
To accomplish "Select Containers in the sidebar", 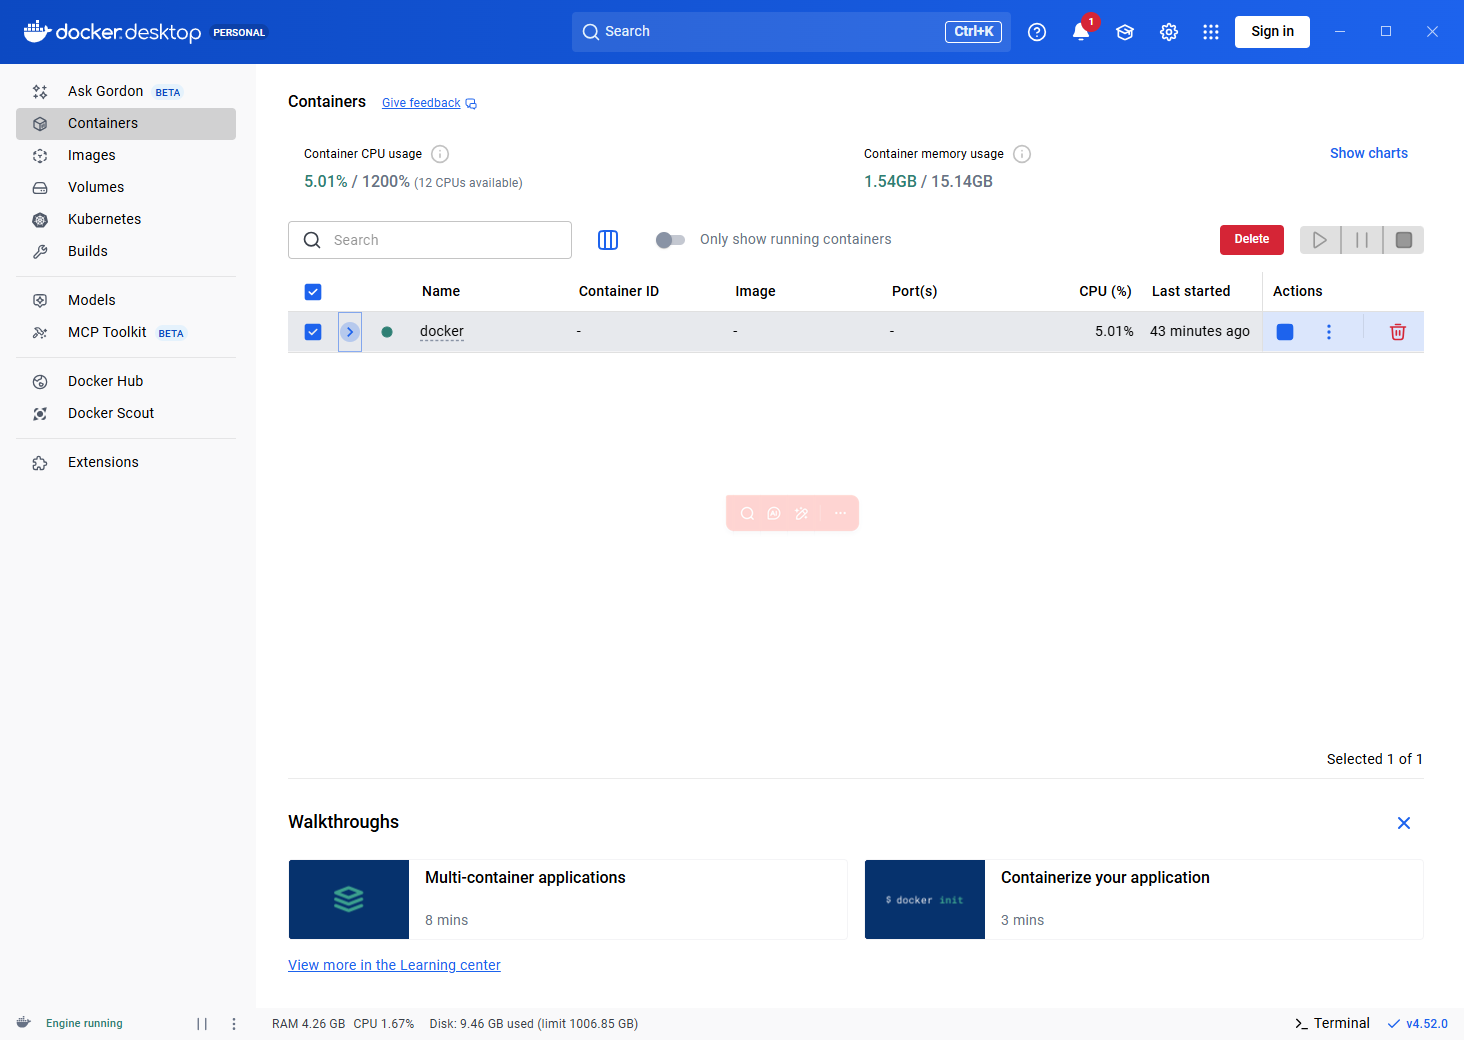I will pos(126,123).
